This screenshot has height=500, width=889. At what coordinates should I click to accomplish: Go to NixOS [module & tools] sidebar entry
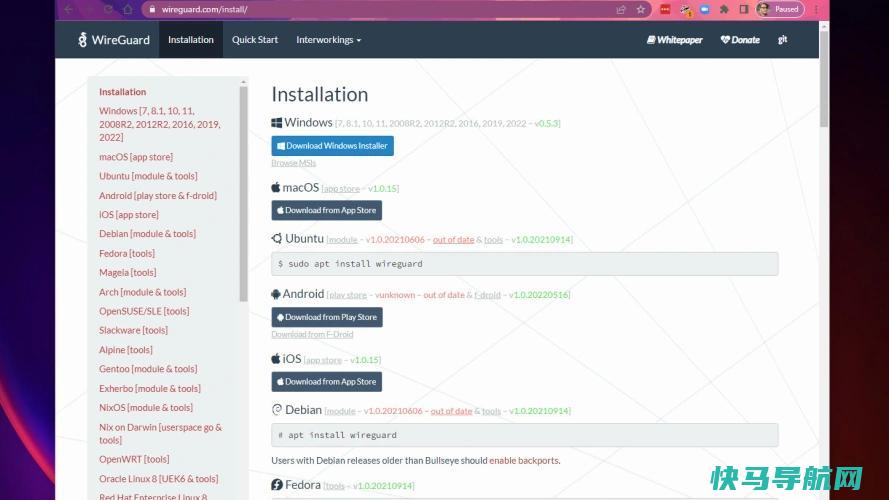[x=146, y=408]
